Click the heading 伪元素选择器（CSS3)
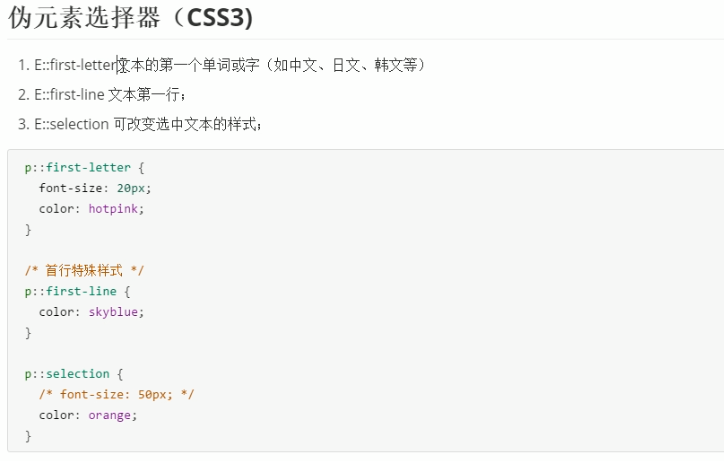 (130, 18)
